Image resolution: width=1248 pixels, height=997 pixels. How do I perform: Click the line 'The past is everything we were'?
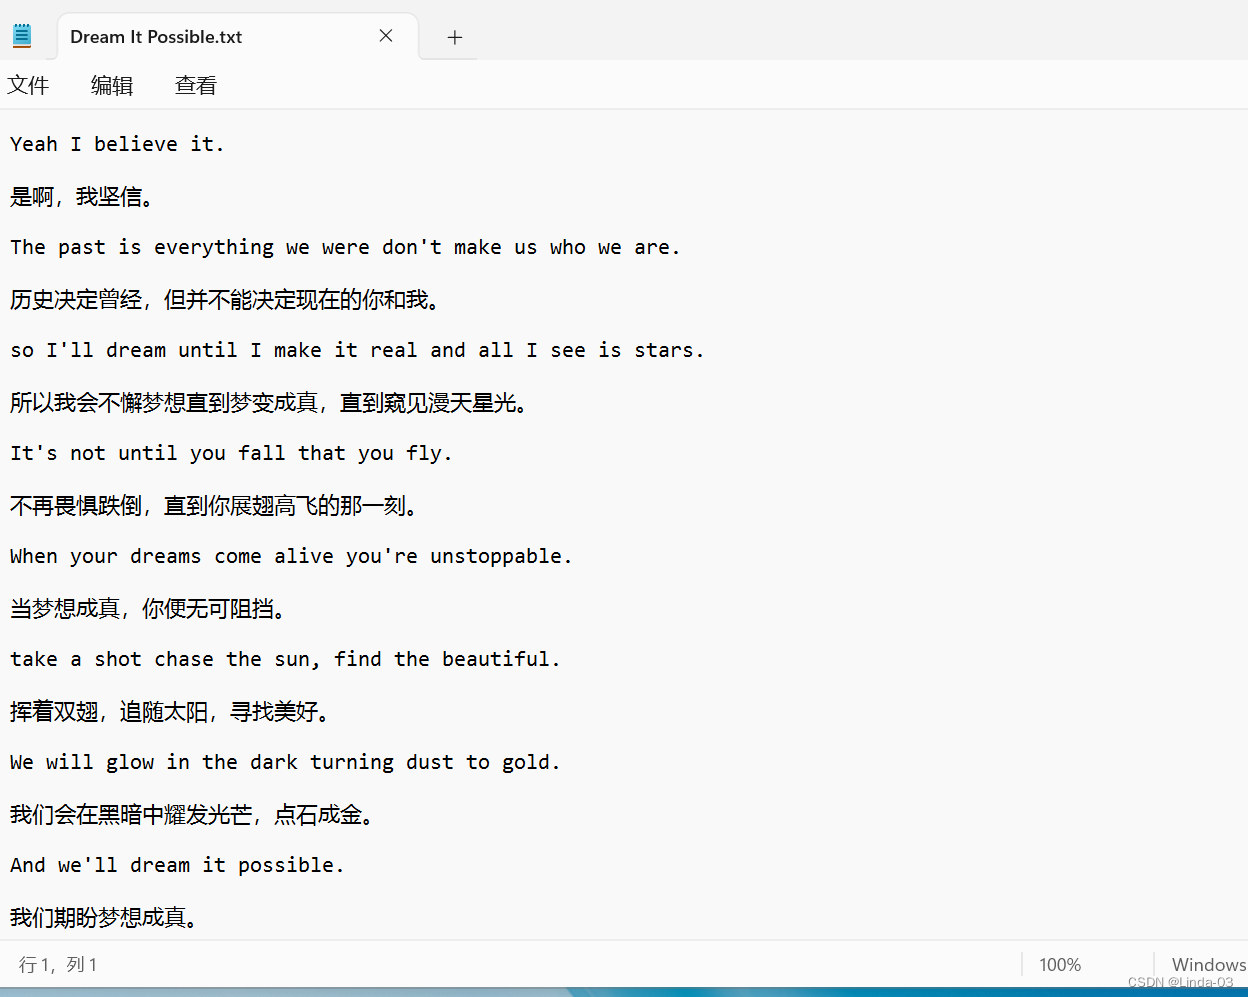[345, 247]
